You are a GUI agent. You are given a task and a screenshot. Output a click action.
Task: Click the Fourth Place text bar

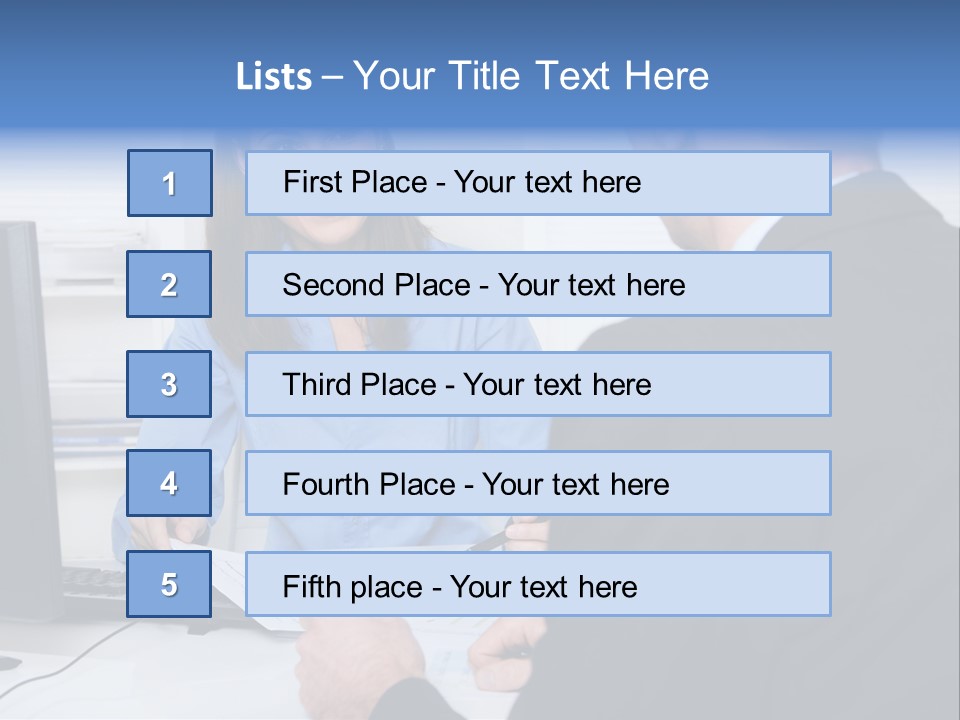point(538,483)
